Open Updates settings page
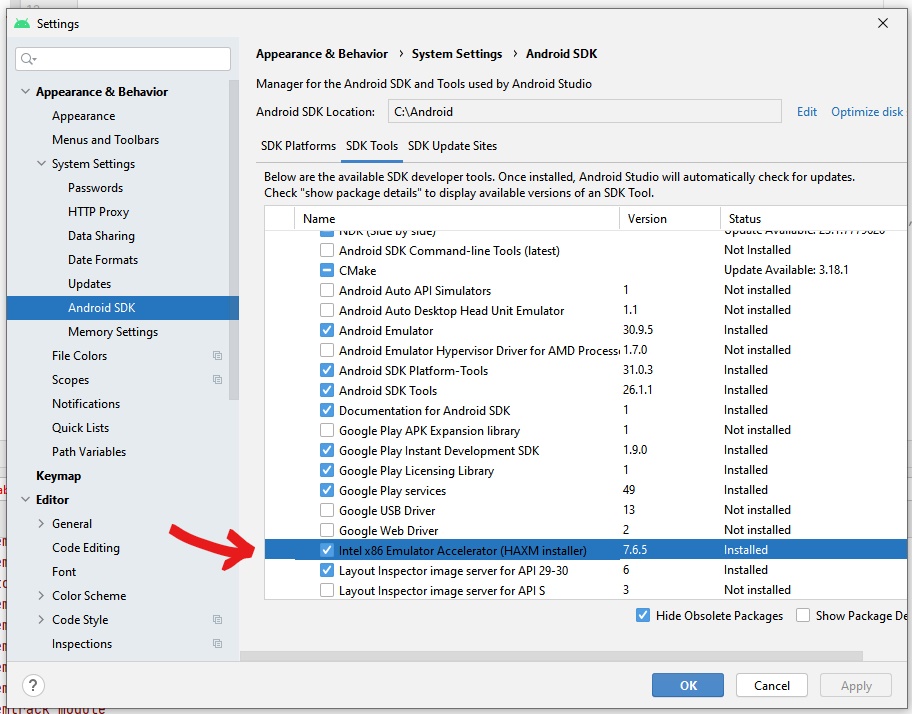Screen dimensions: 912x714 pyautogui.click(x=90, y=284)
